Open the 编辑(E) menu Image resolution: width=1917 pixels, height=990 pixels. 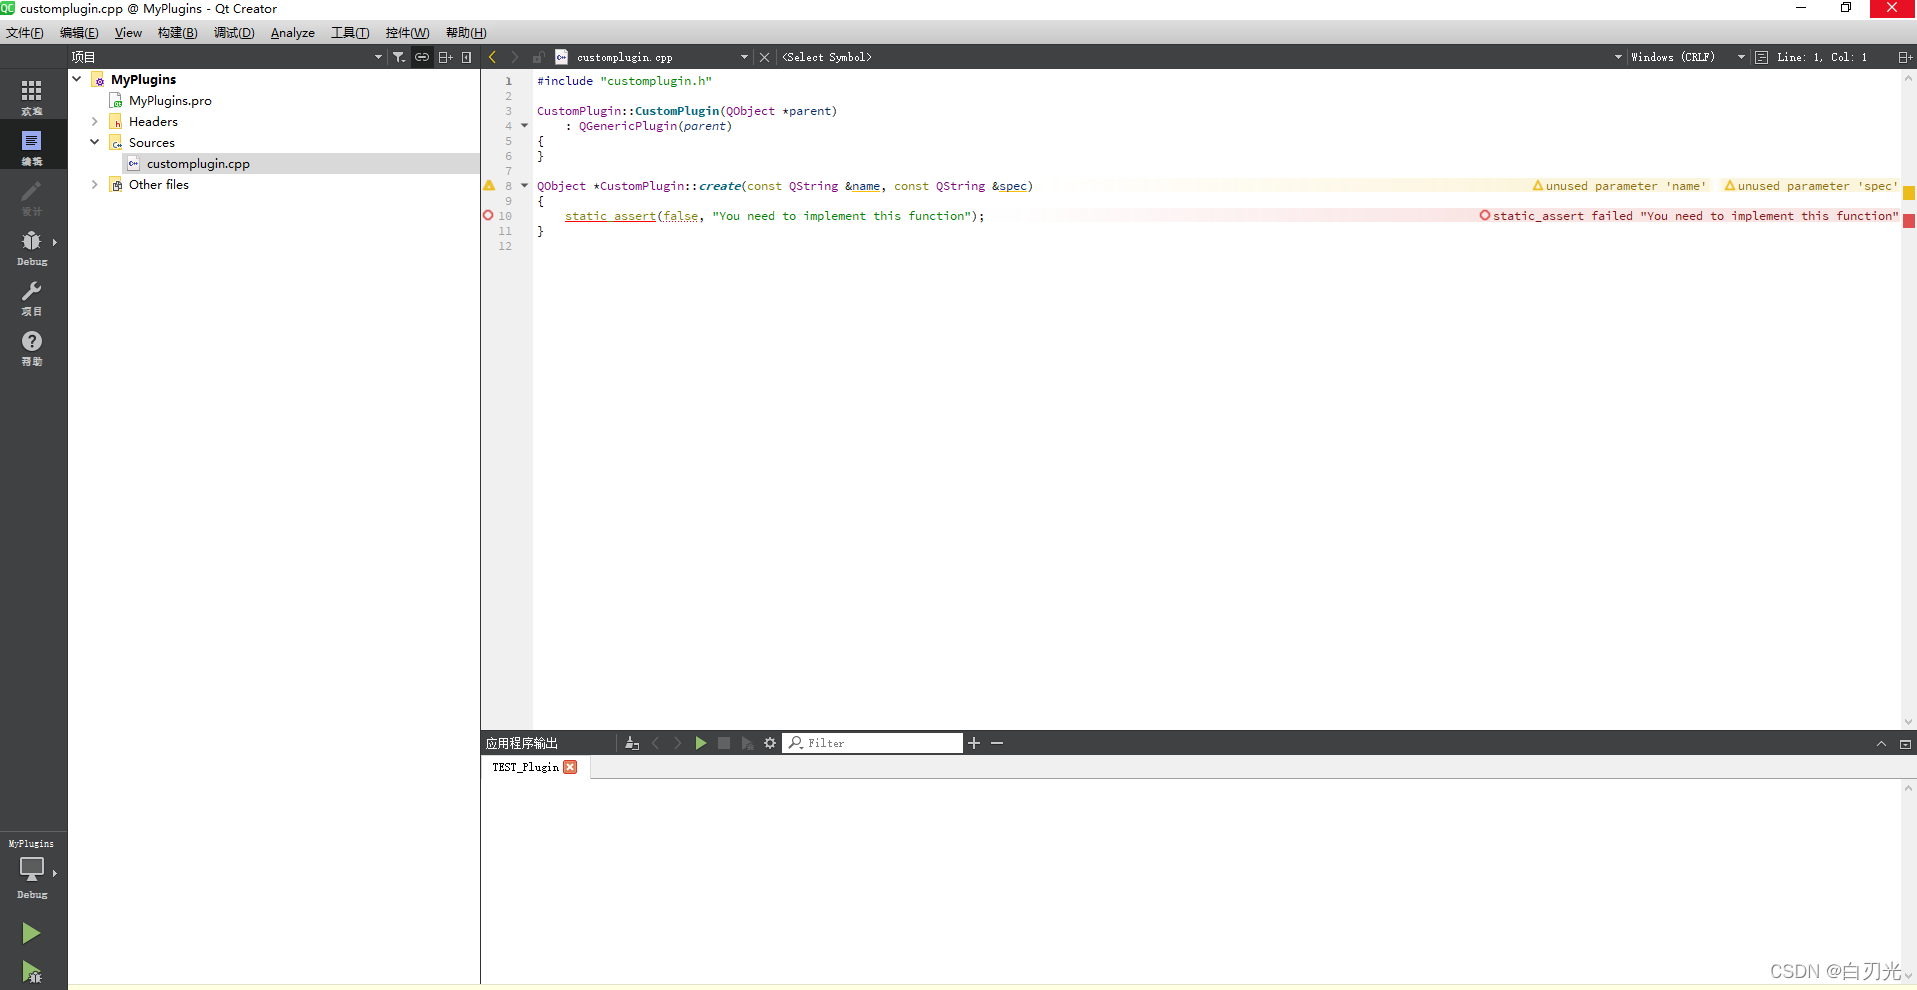pyautogui.click(x=79, y=33)
